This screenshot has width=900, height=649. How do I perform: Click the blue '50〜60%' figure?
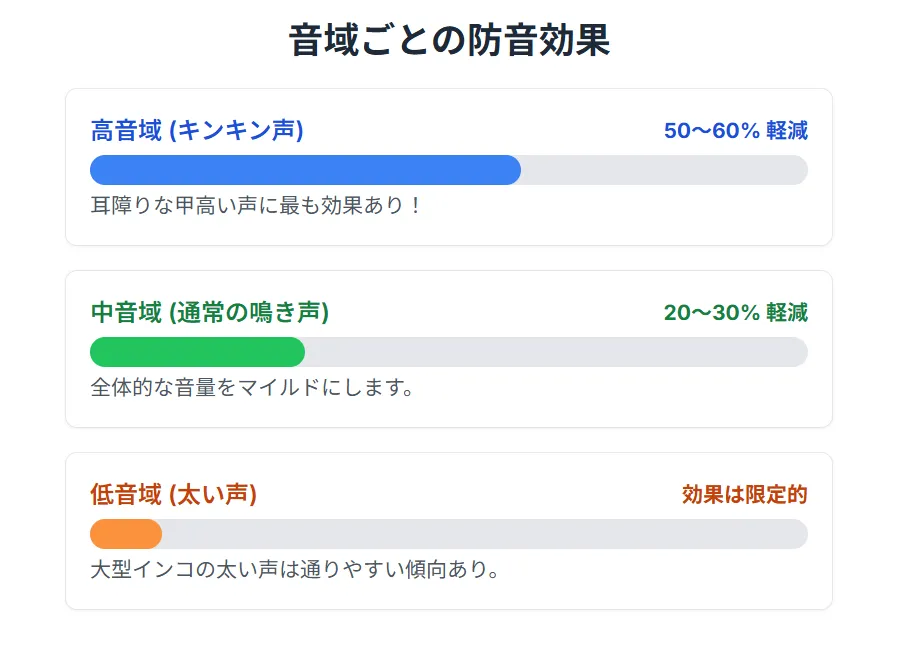(712, 131)
